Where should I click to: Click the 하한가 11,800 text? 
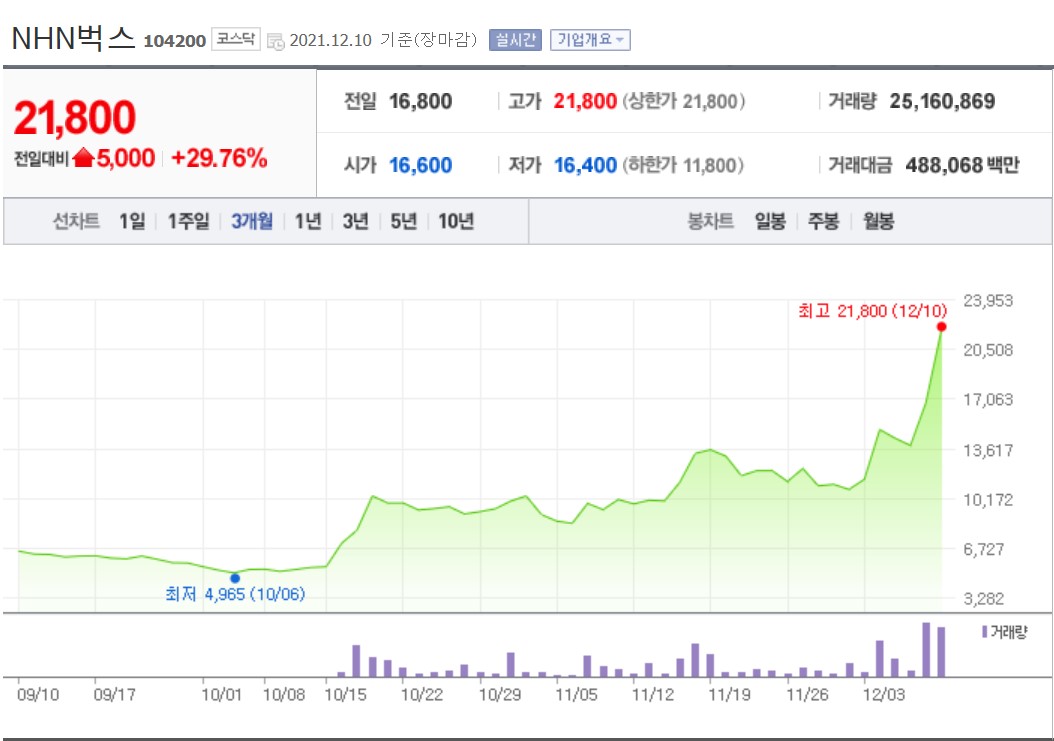tap(684, 165)
